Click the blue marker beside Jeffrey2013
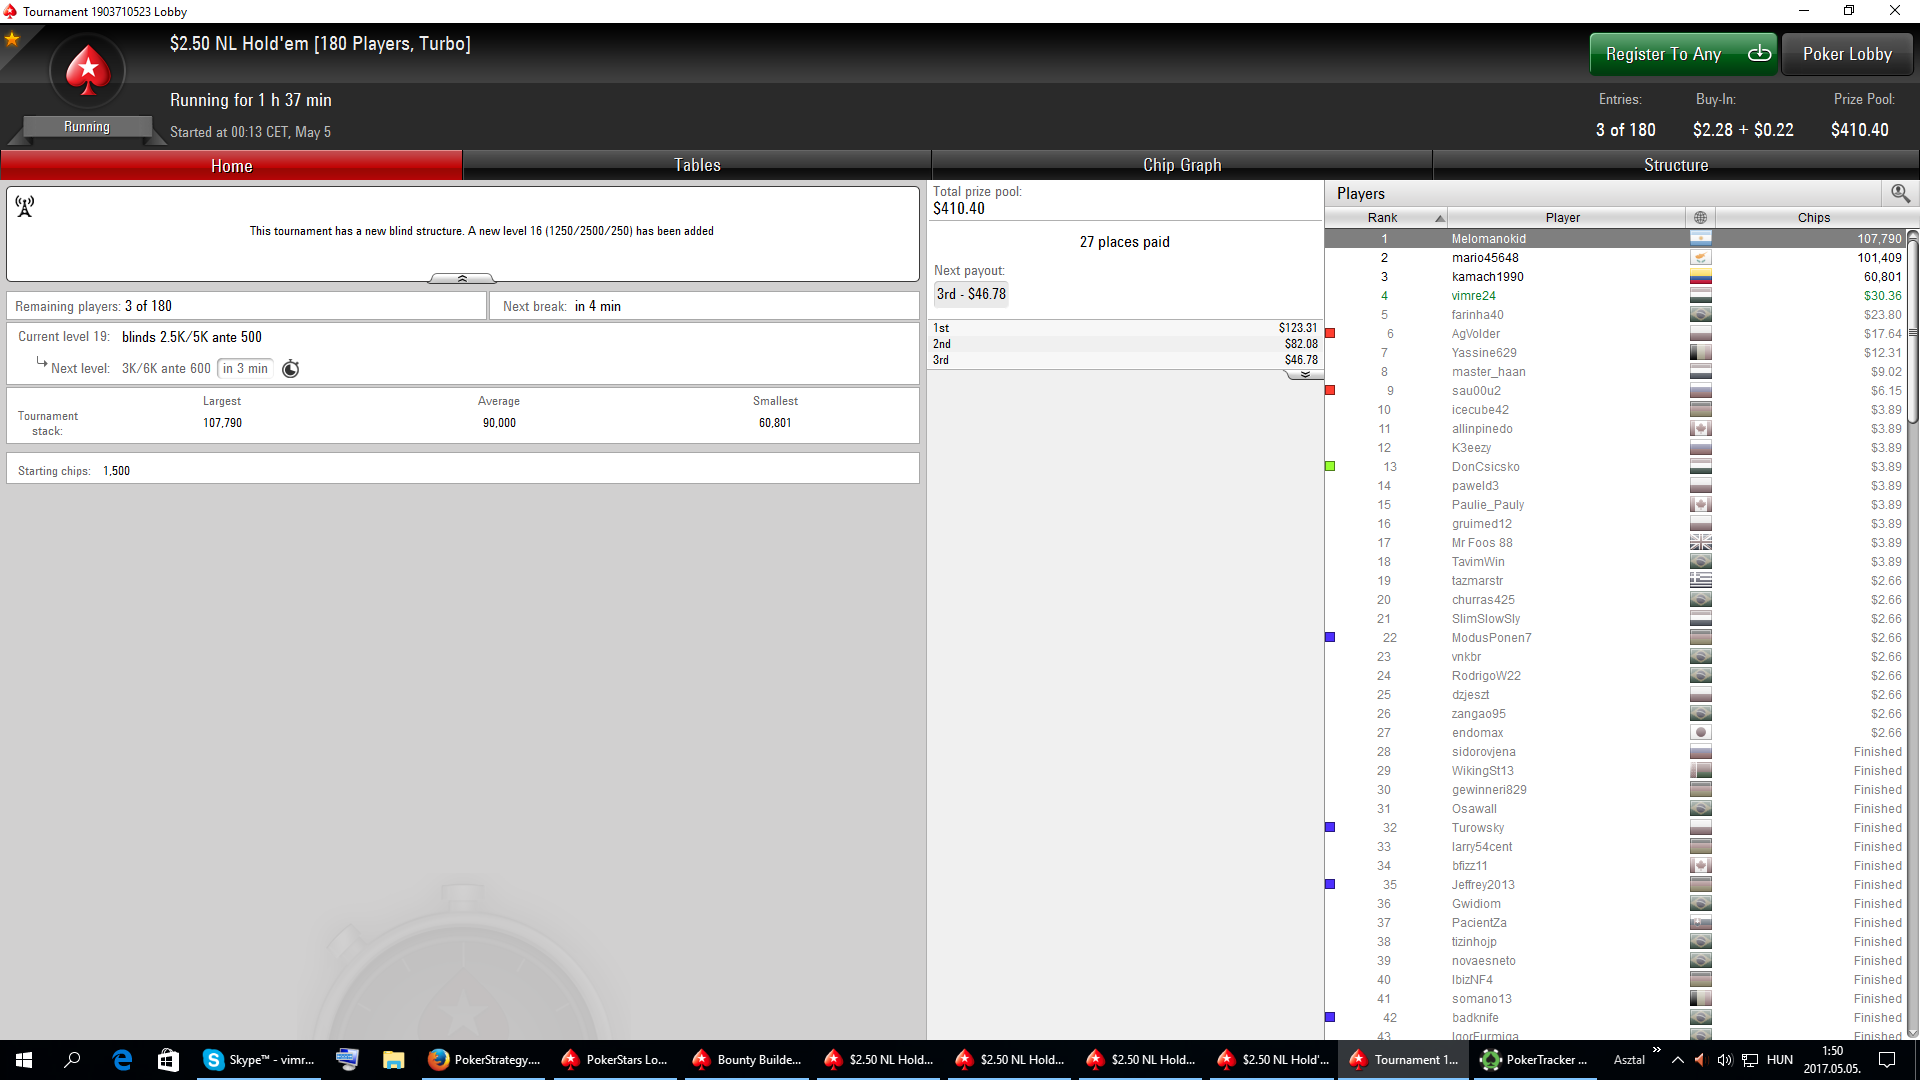1920x1080 pixels. point(1330,884)
